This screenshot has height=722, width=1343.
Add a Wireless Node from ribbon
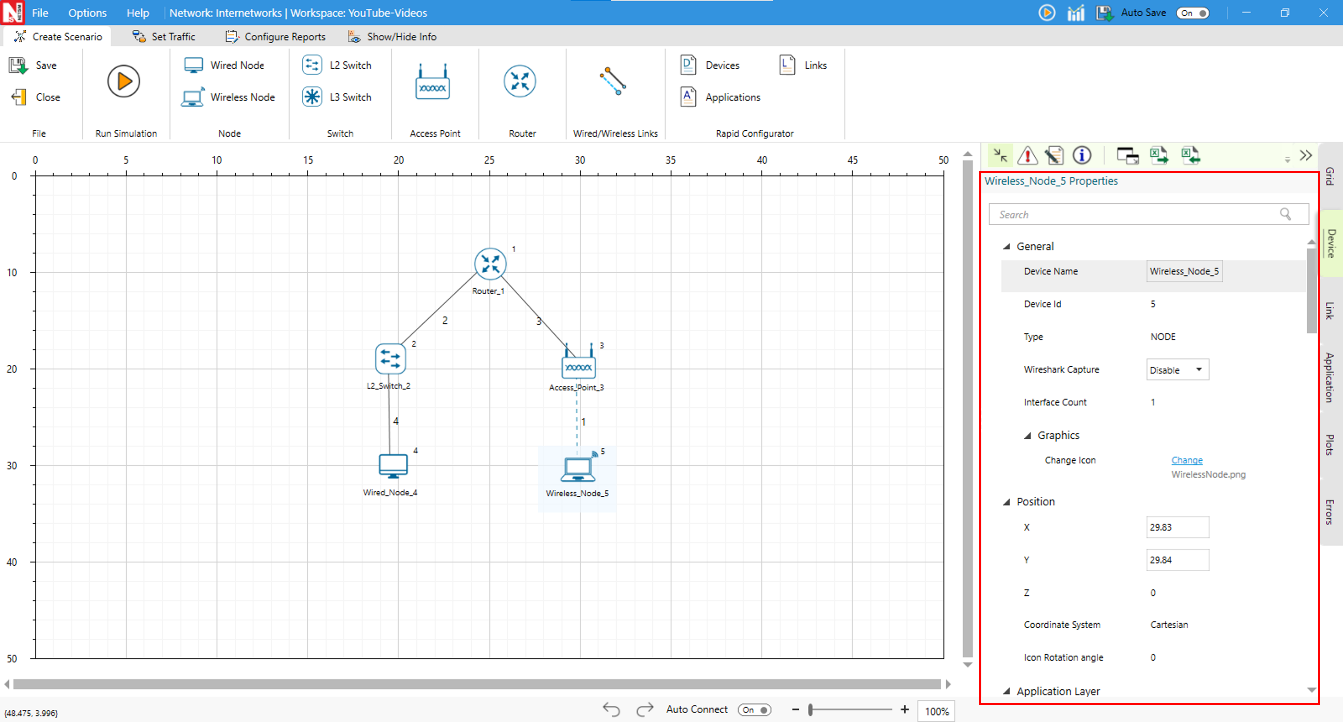pyautogui.click(x=193, y=97)
